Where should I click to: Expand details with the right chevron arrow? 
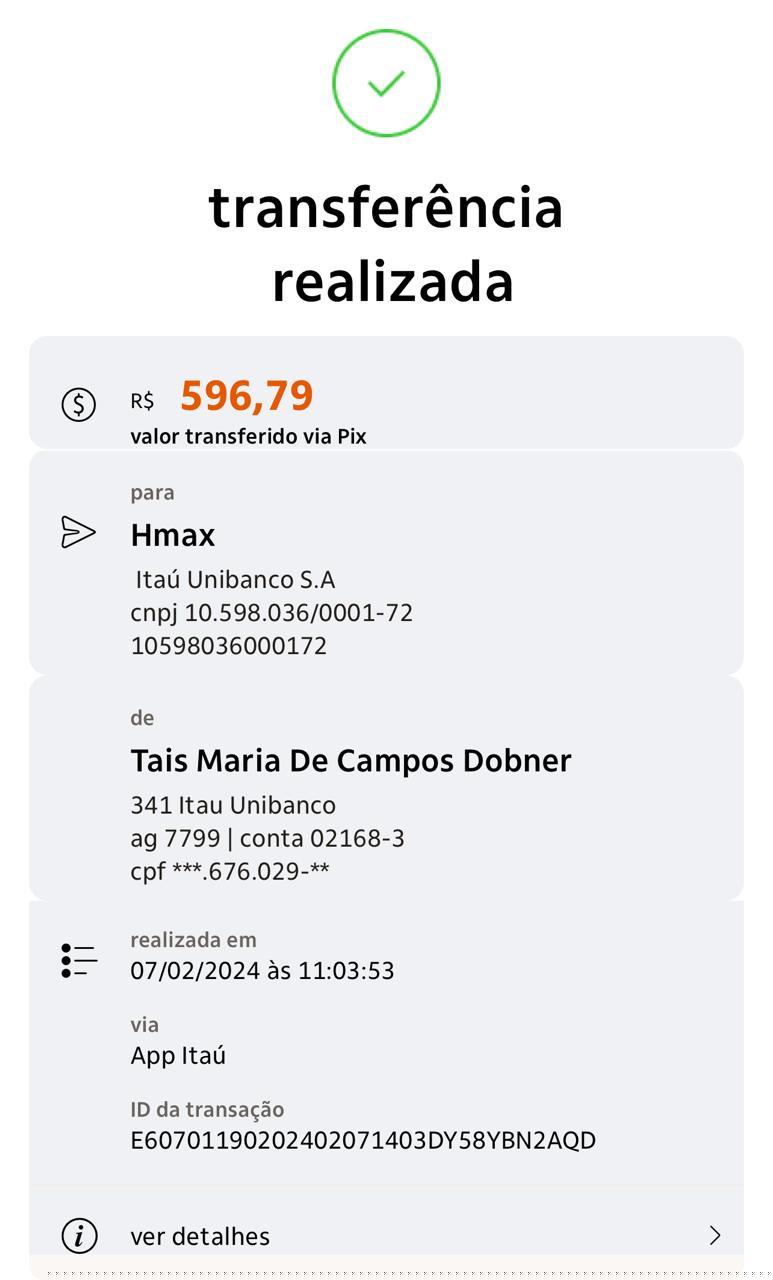[x=715, y=1236]
